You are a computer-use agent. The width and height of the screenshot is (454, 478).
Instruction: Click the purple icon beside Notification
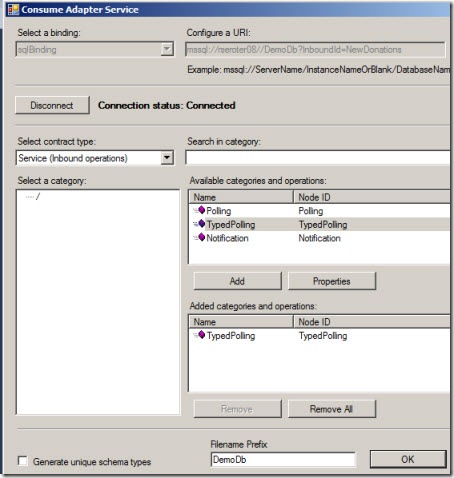click(201, 237)
